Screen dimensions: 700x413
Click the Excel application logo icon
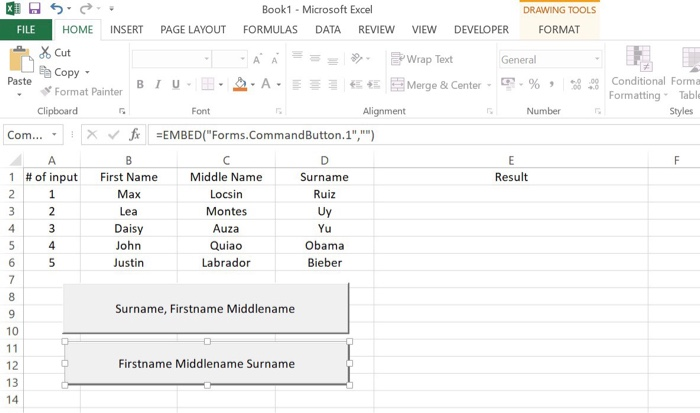[13, 8]
